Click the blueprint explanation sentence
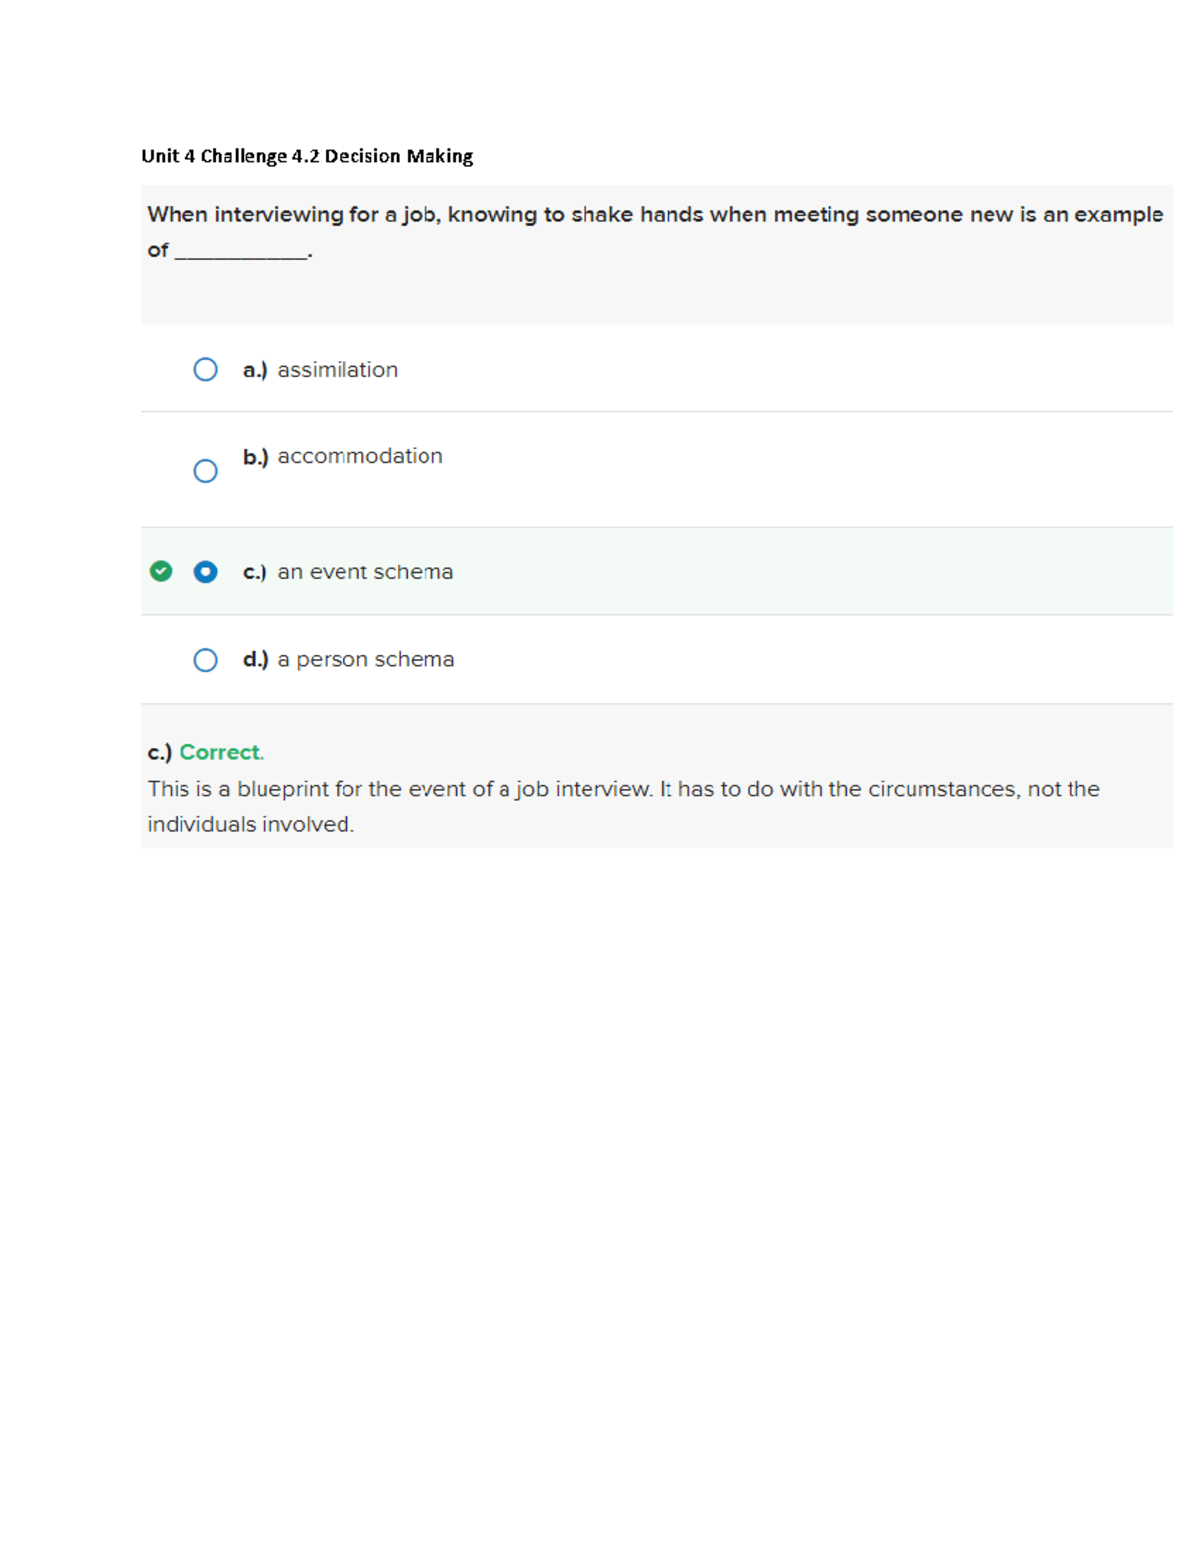The height and width of the screenshot is (1553, 1200). [x=623, y=789]
